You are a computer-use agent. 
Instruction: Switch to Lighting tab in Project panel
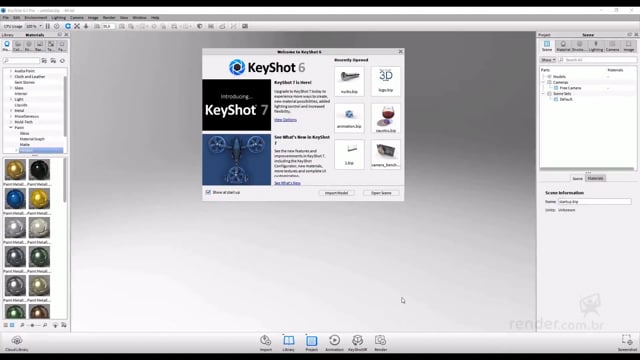(x=596, y=46)
